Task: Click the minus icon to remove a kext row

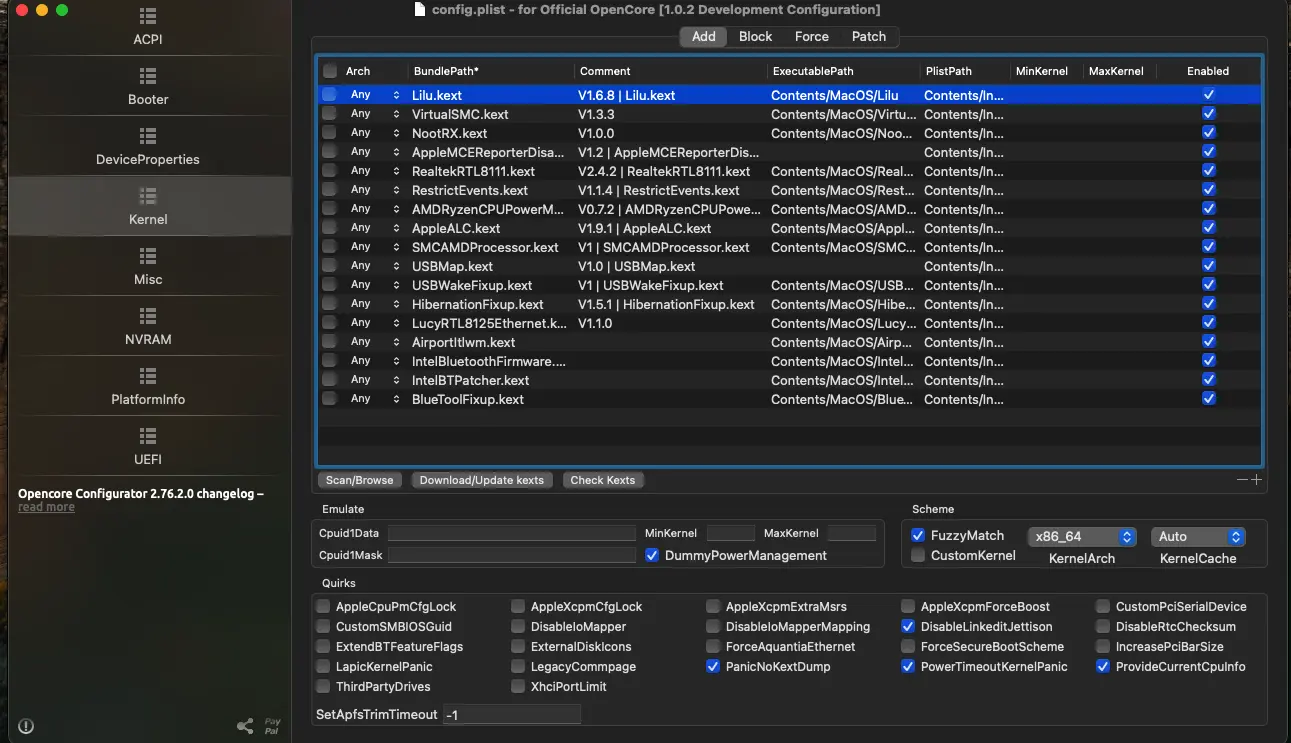Action: point(1243,480)
